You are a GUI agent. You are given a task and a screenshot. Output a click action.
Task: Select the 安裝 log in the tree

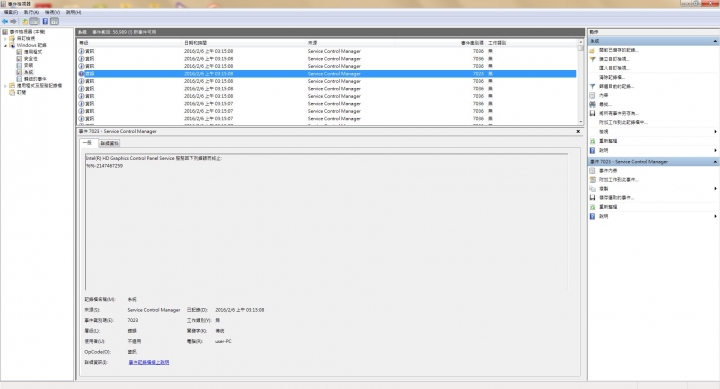pos(28,66)
